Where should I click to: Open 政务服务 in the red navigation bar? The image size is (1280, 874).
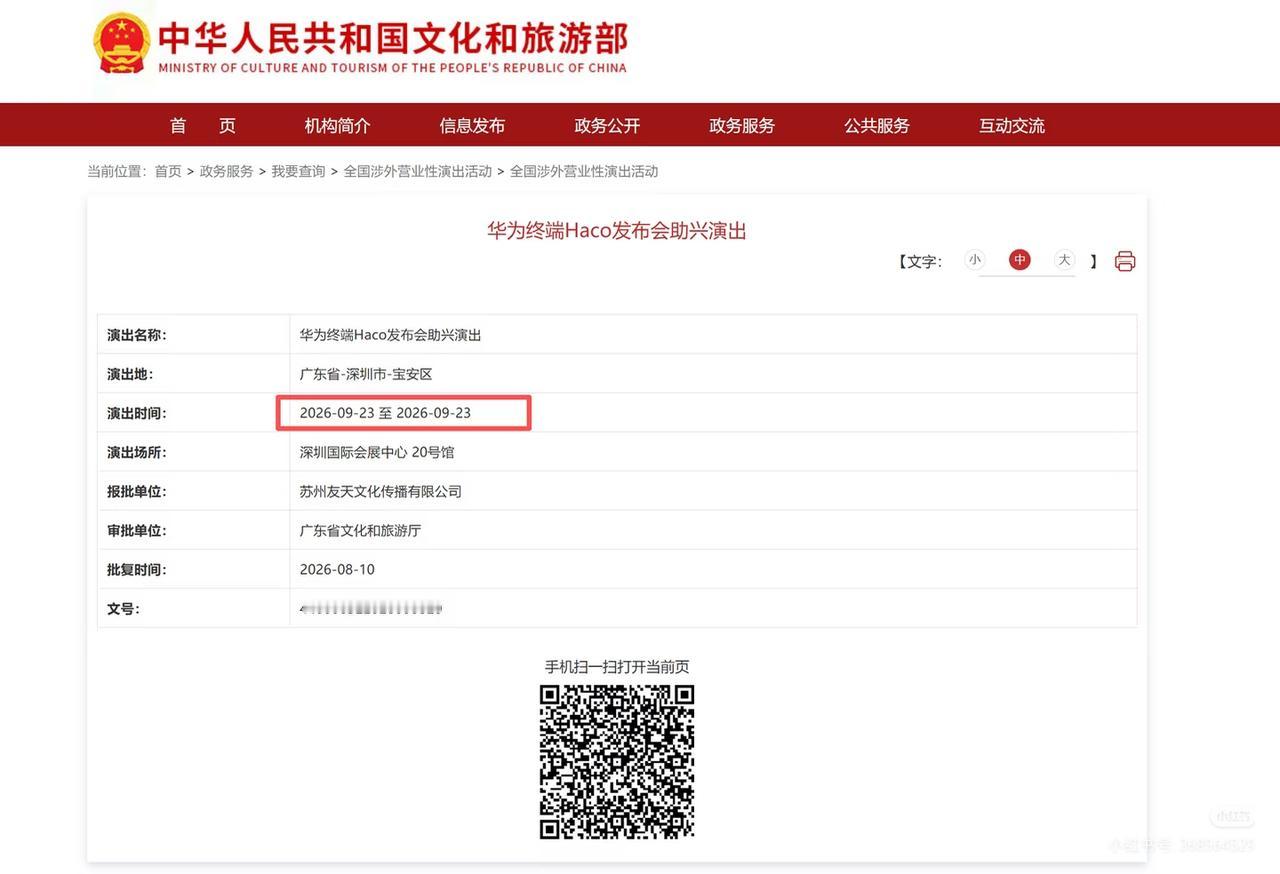point(742,125)
